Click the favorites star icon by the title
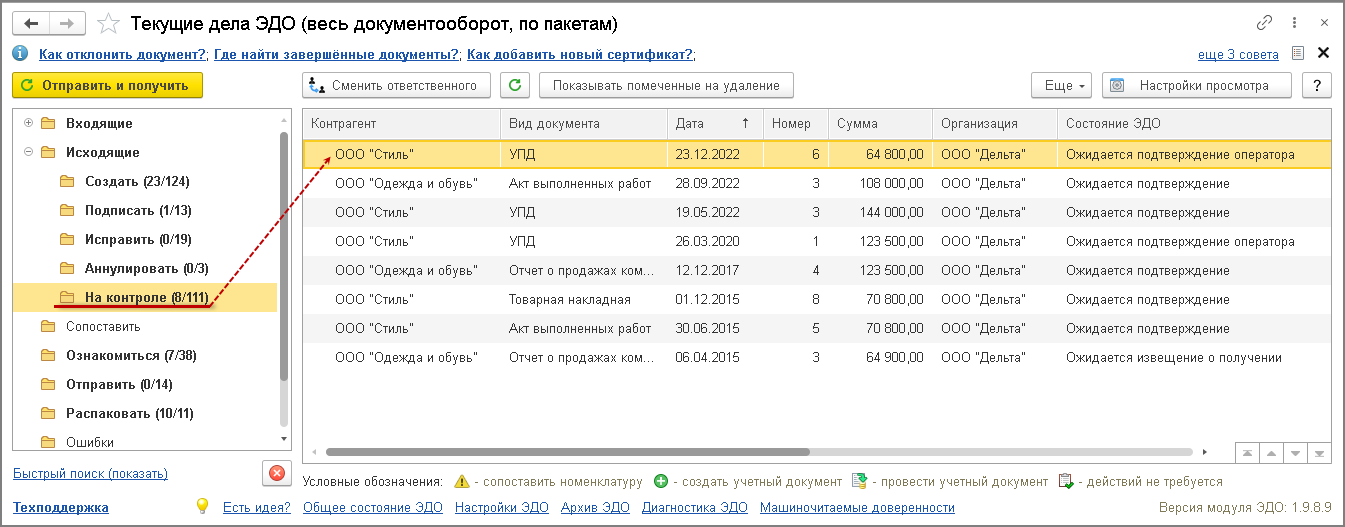The image size is (1345, 527). point(111,22)
